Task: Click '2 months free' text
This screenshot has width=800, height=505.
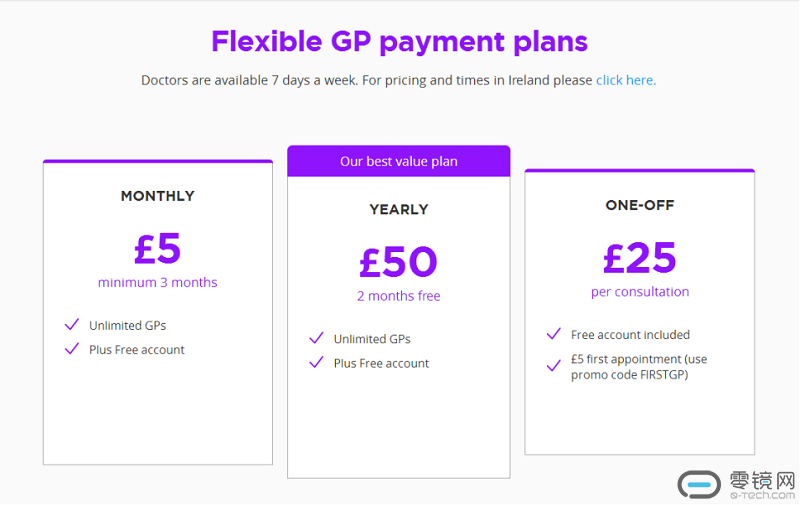Action: coord(399,296)
